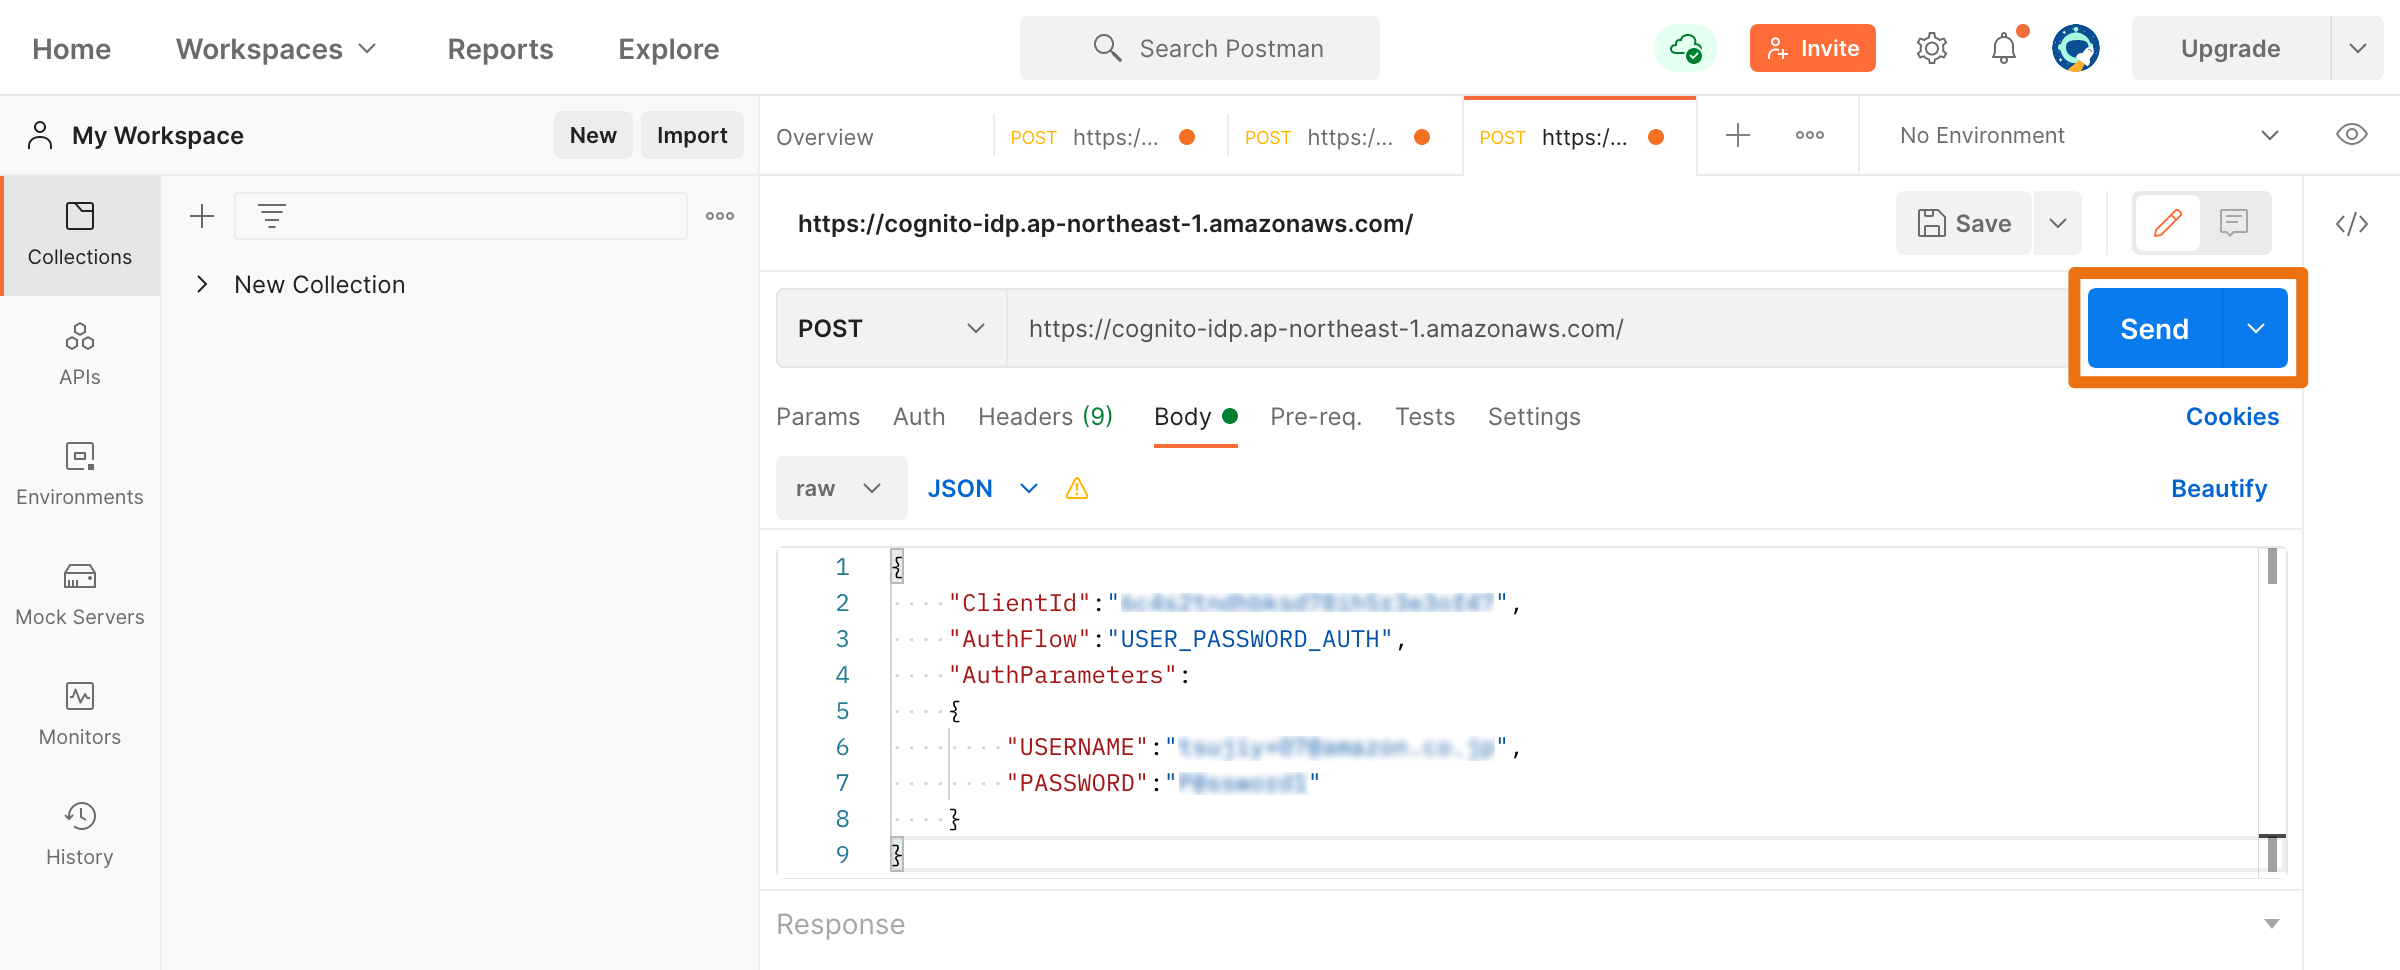Click the user avatar icon
The width and height of the screenshot is (2400, 970).
click(2076, 48)
